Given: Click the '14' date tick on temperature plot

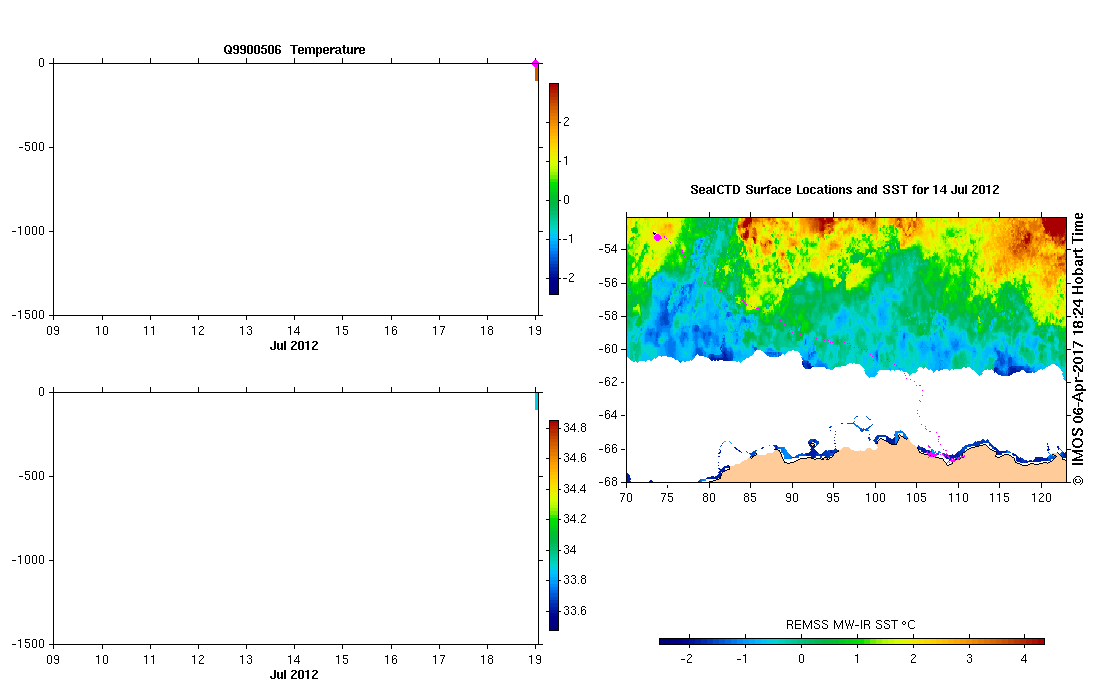Looking at the screenshot, I should (294, 331).
